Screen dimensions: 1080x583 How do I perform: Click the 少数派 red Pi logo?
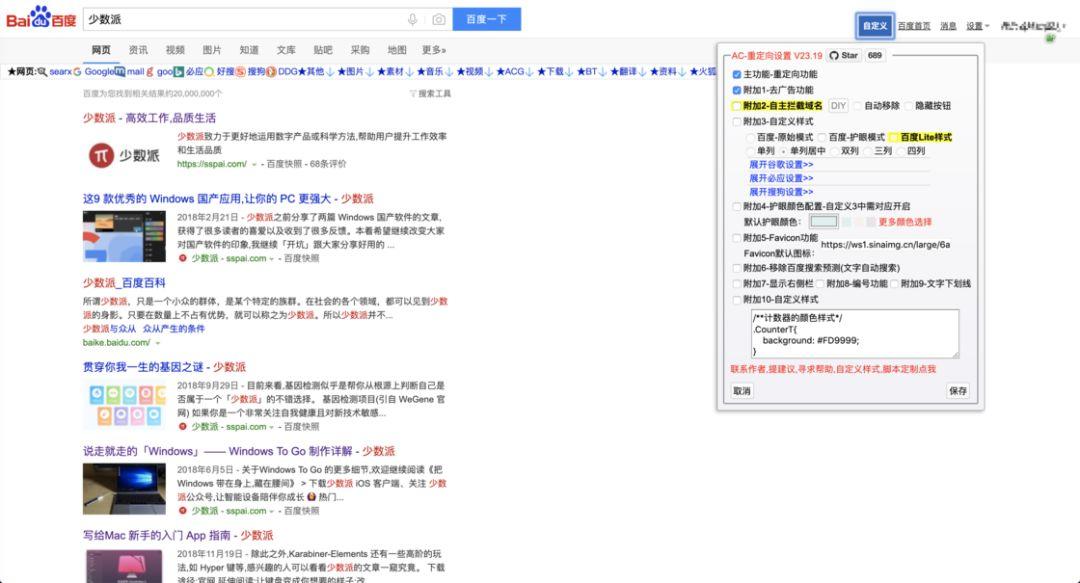pos(101,155)
